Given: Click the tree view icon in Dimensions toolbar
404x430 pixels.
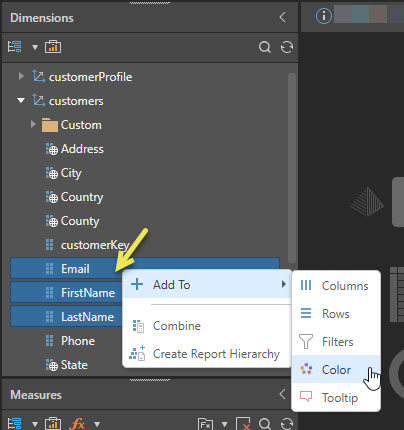Looking at the screenshot, I should point(15,47).
